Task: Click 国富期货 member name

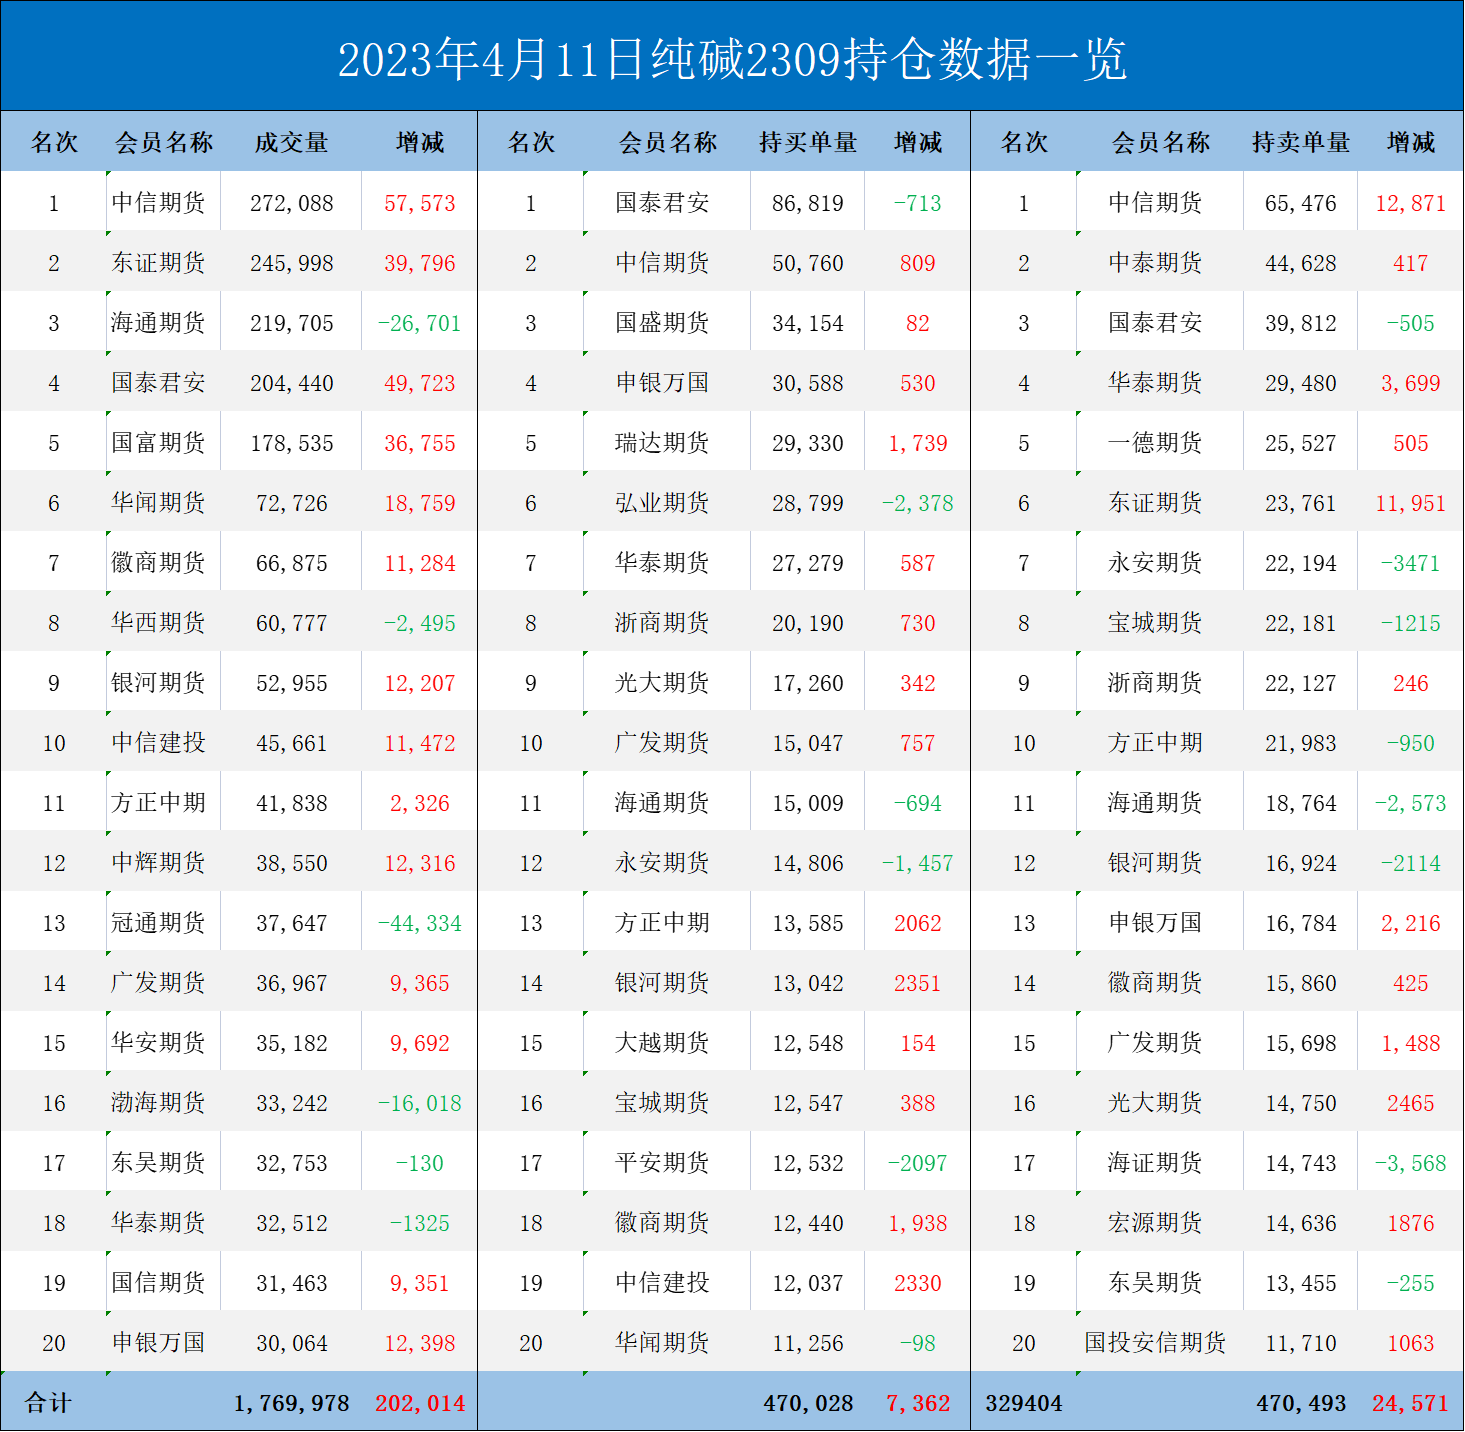Action: [x=158, y=443]
